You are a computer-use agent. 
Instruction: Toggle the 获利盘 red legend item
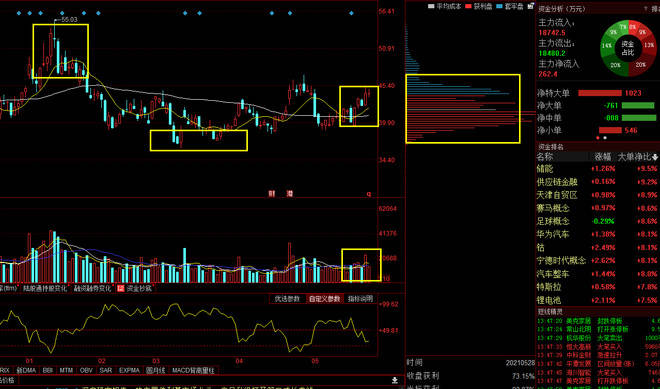tap(479, 7)
